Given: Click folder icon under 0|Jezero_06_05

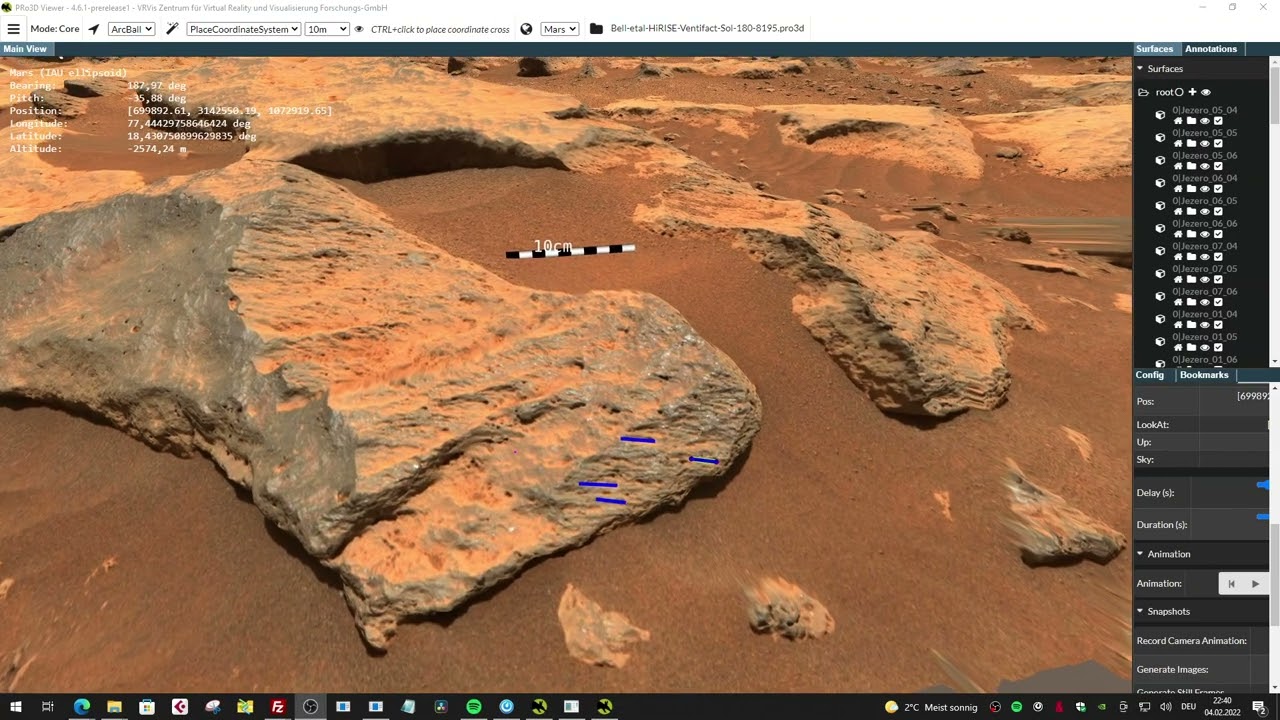Looking at the screenshot, I should (1191, 211).
